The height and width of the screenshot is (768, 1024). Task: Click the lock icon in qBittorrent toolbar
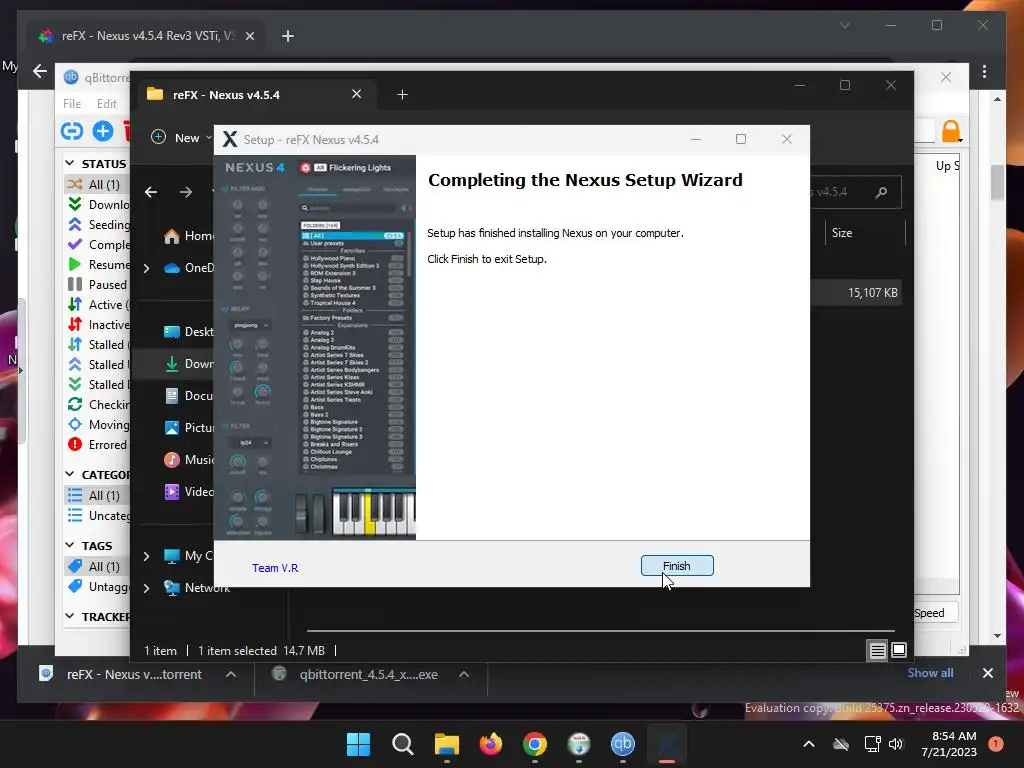tap(951, 131)
